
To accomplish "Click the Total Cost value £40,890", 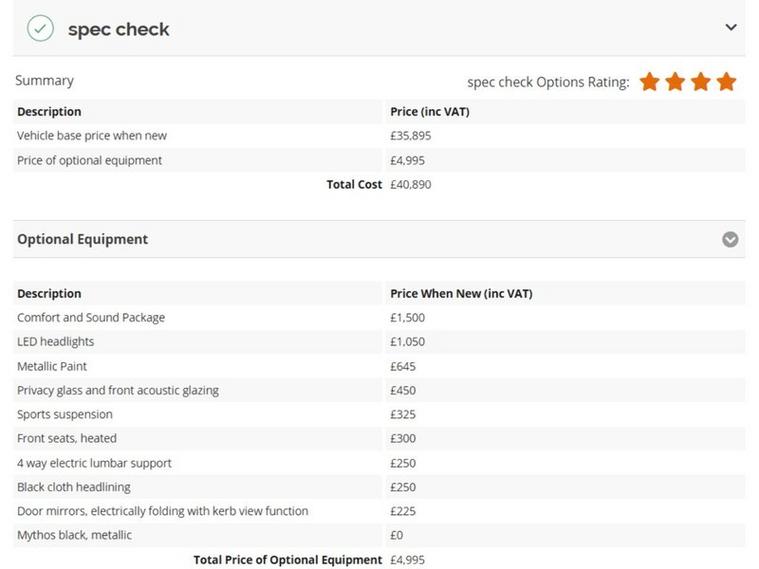I will 410,185.
